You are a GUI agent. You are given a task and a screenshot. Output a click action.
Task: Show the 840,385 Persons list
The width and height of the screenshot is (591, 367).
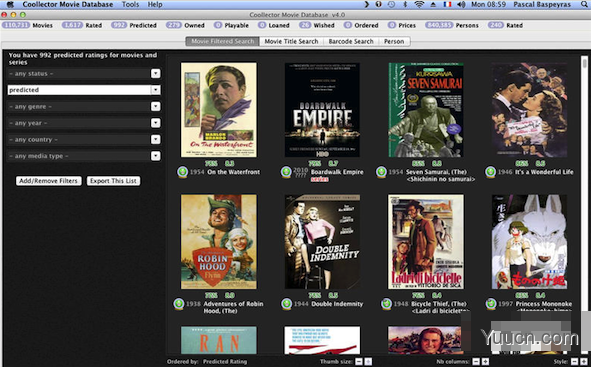click(x=452, y=25)
